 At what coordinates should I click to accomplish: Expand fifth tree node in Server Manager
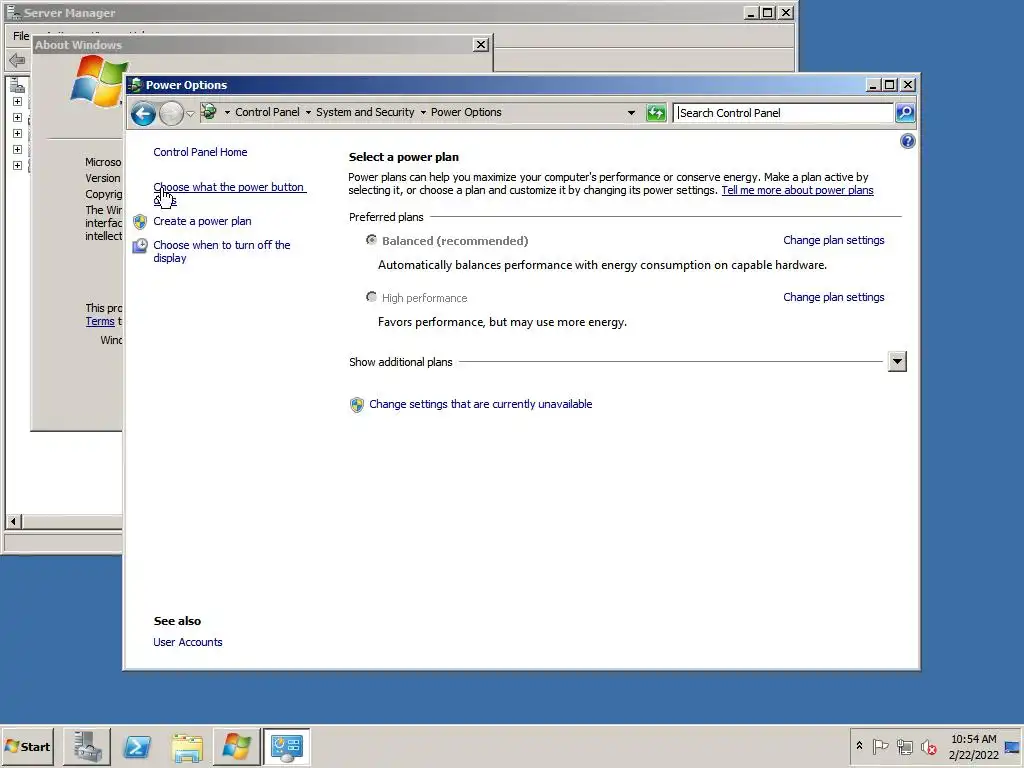[18, 165]
